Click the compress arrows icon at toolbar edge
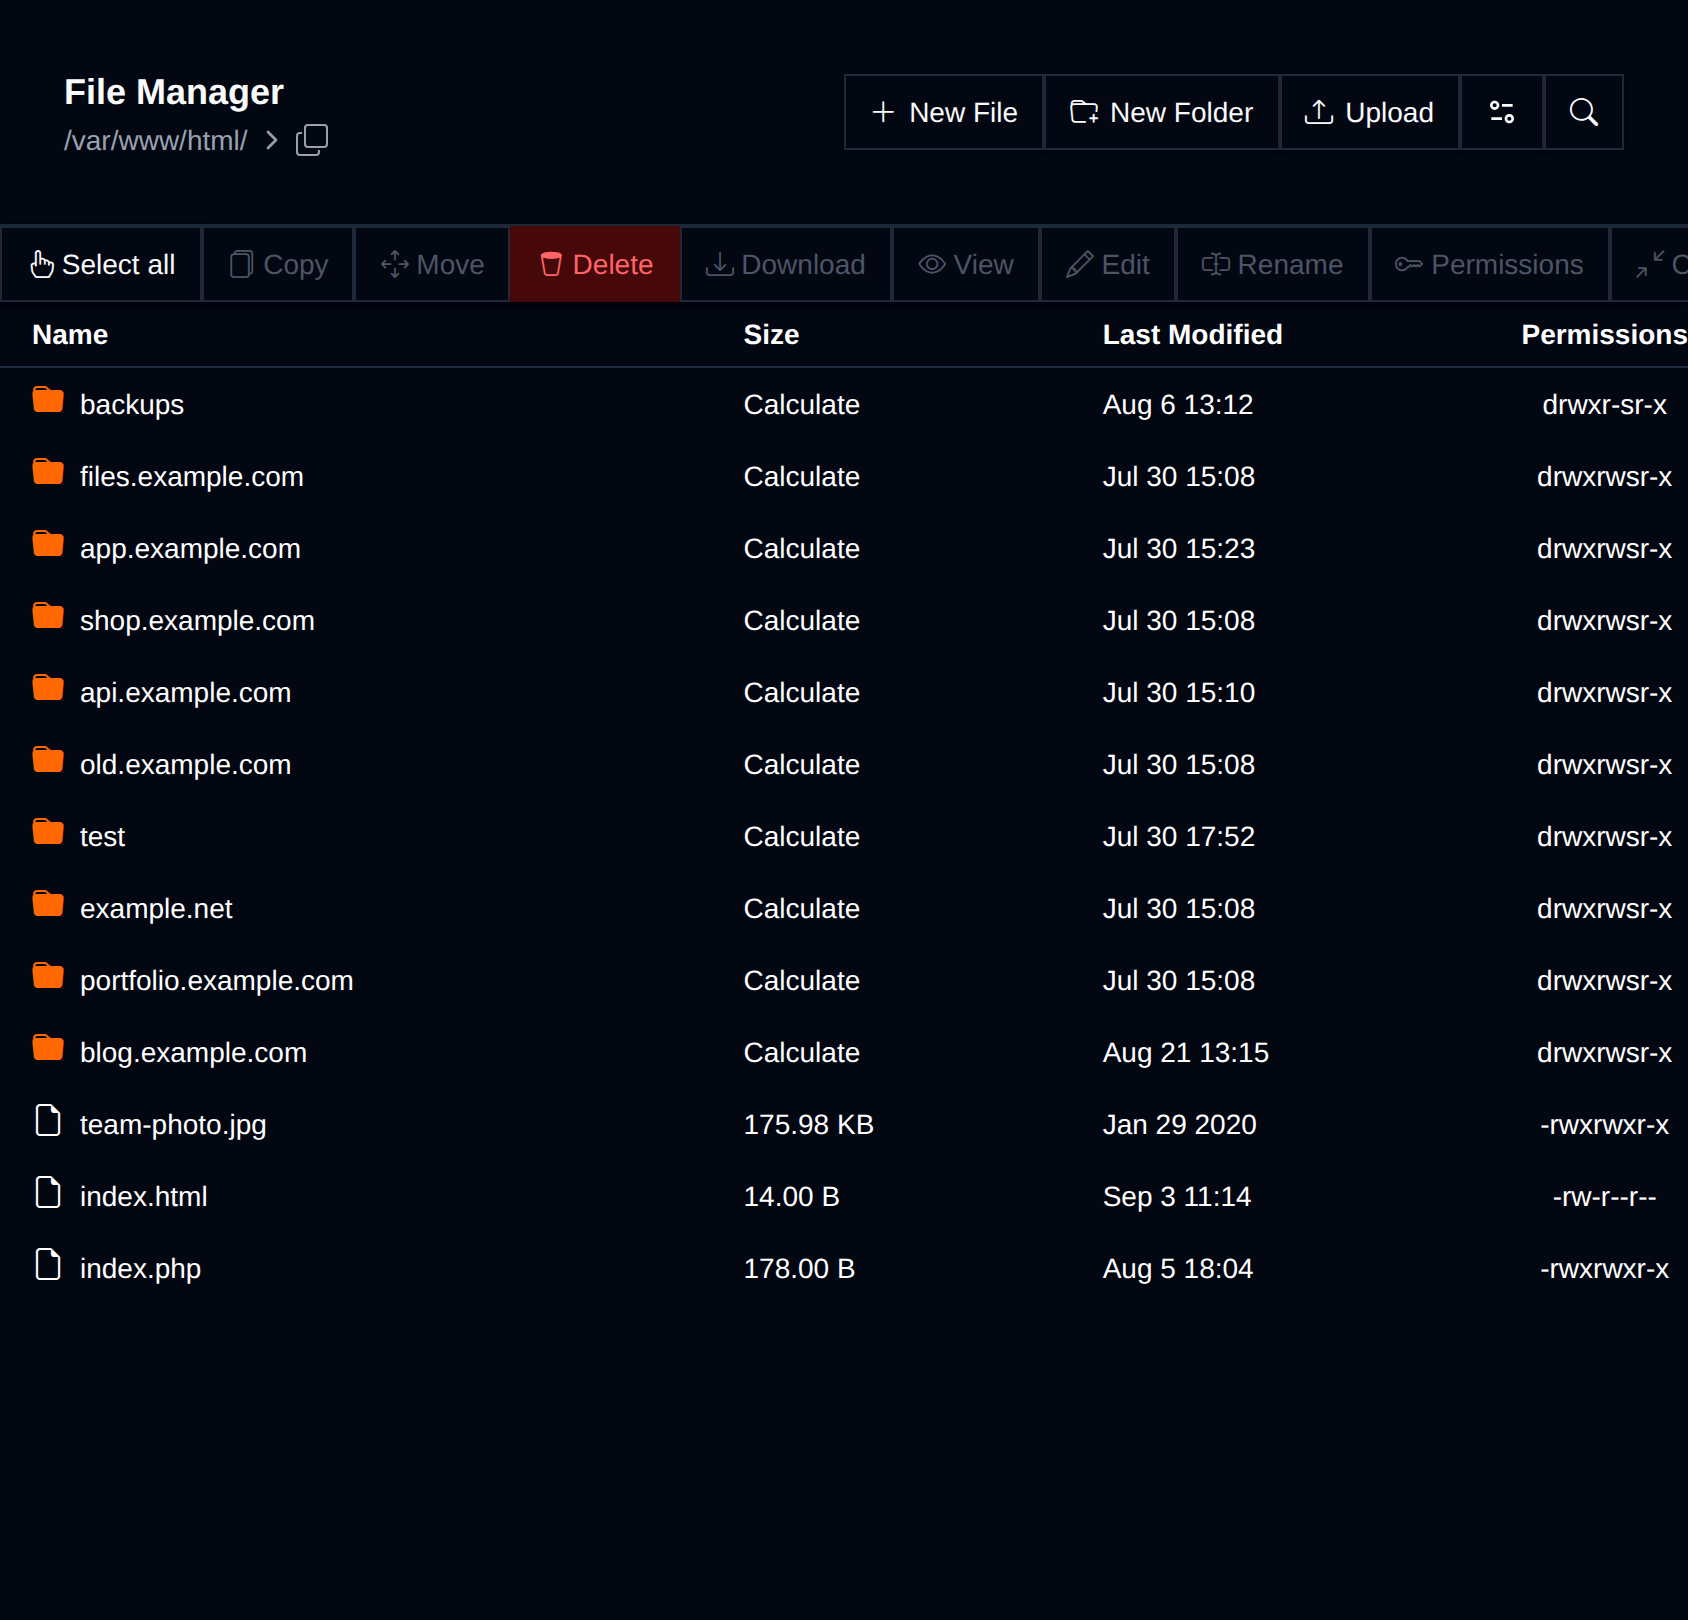Screen dimensions: 1688x1620 coord(1651,264)
